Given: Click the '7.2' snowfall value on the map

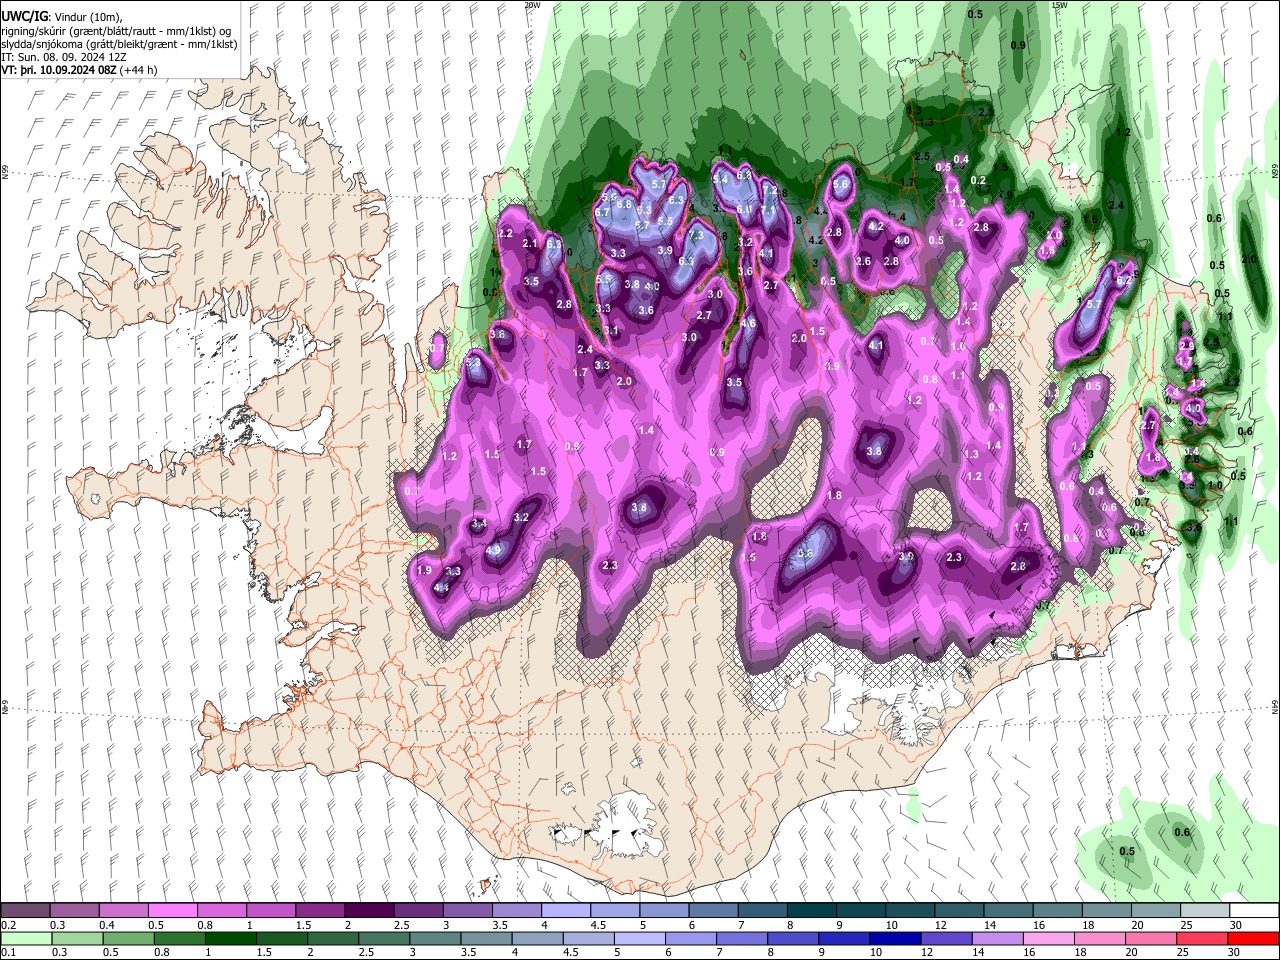Looking at the screenshot, I should tap(770, 189).
